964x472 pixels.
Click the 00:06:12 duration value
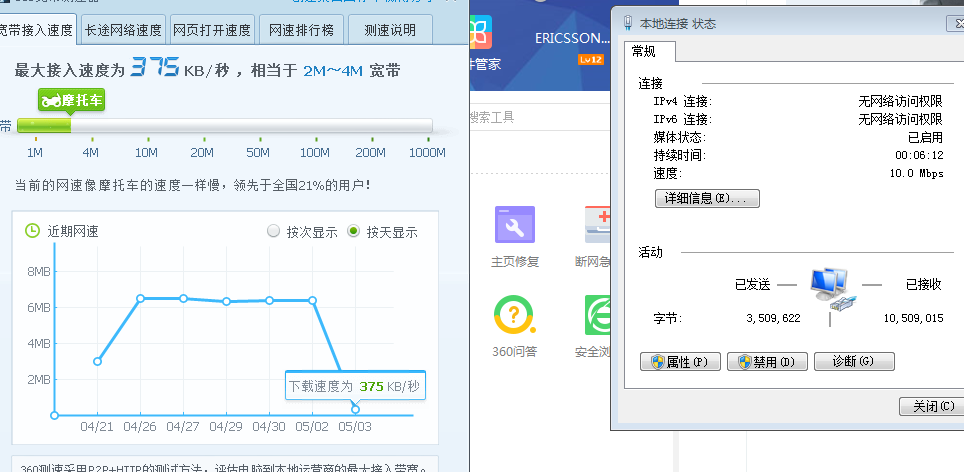click(x=919, y=155)
